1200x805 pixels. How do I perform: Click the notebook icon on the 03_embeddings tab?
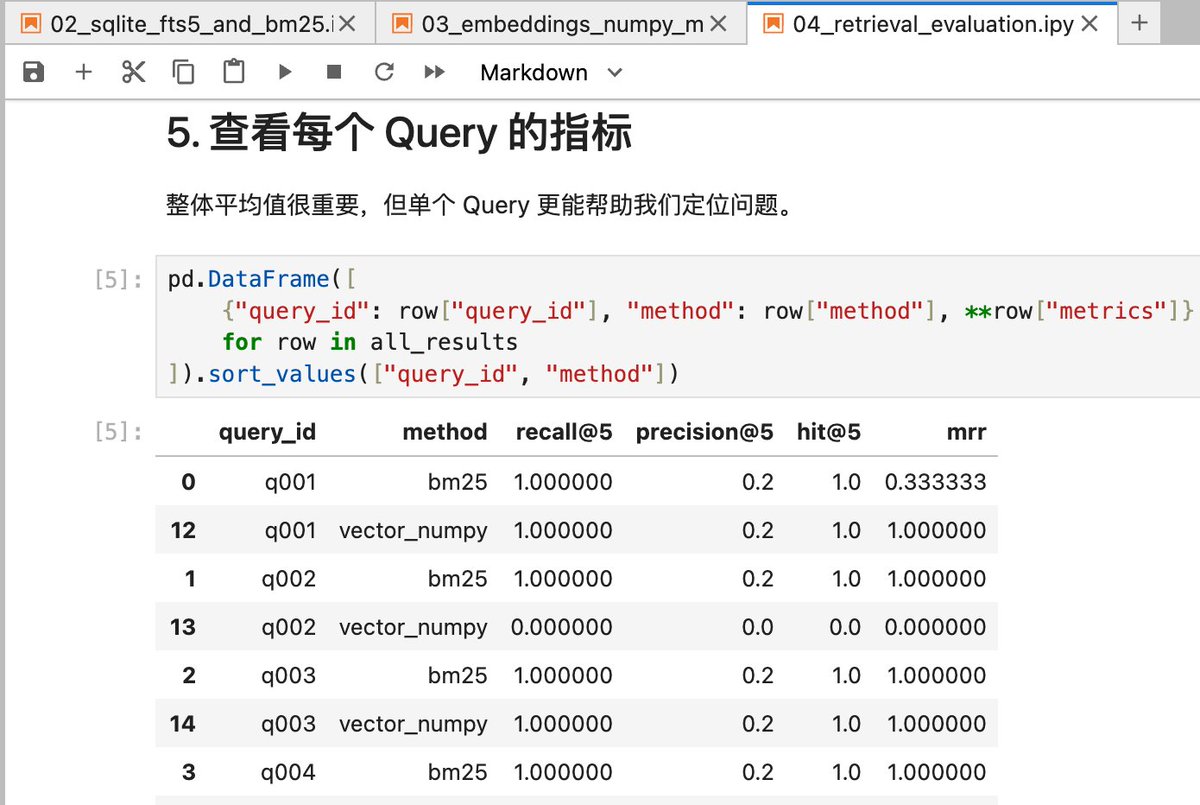(401, 24)
